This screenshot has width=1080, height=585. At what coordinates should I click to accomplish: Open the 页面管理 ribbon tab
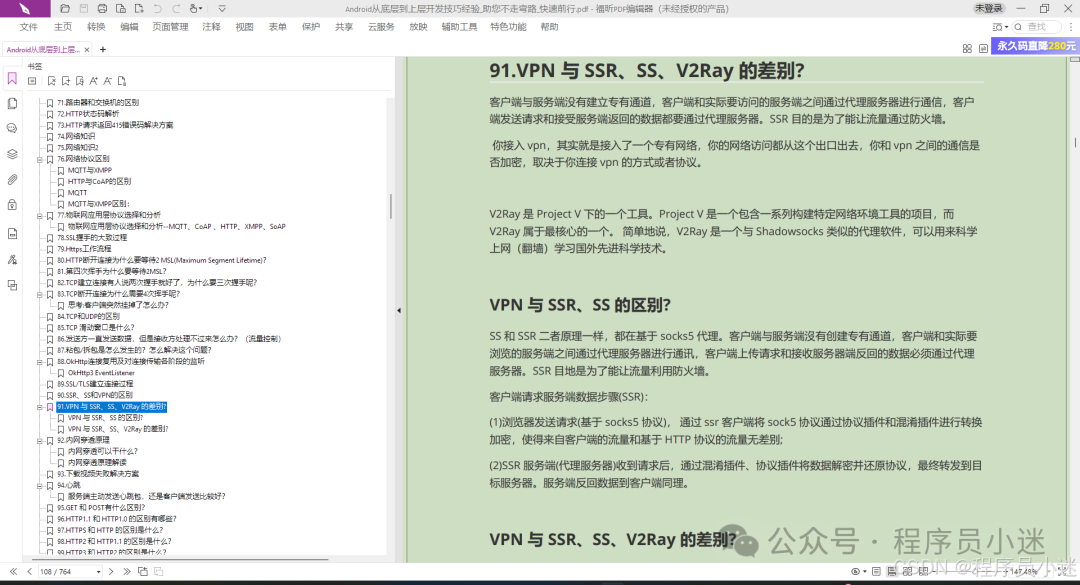click(x=170, y=27)
